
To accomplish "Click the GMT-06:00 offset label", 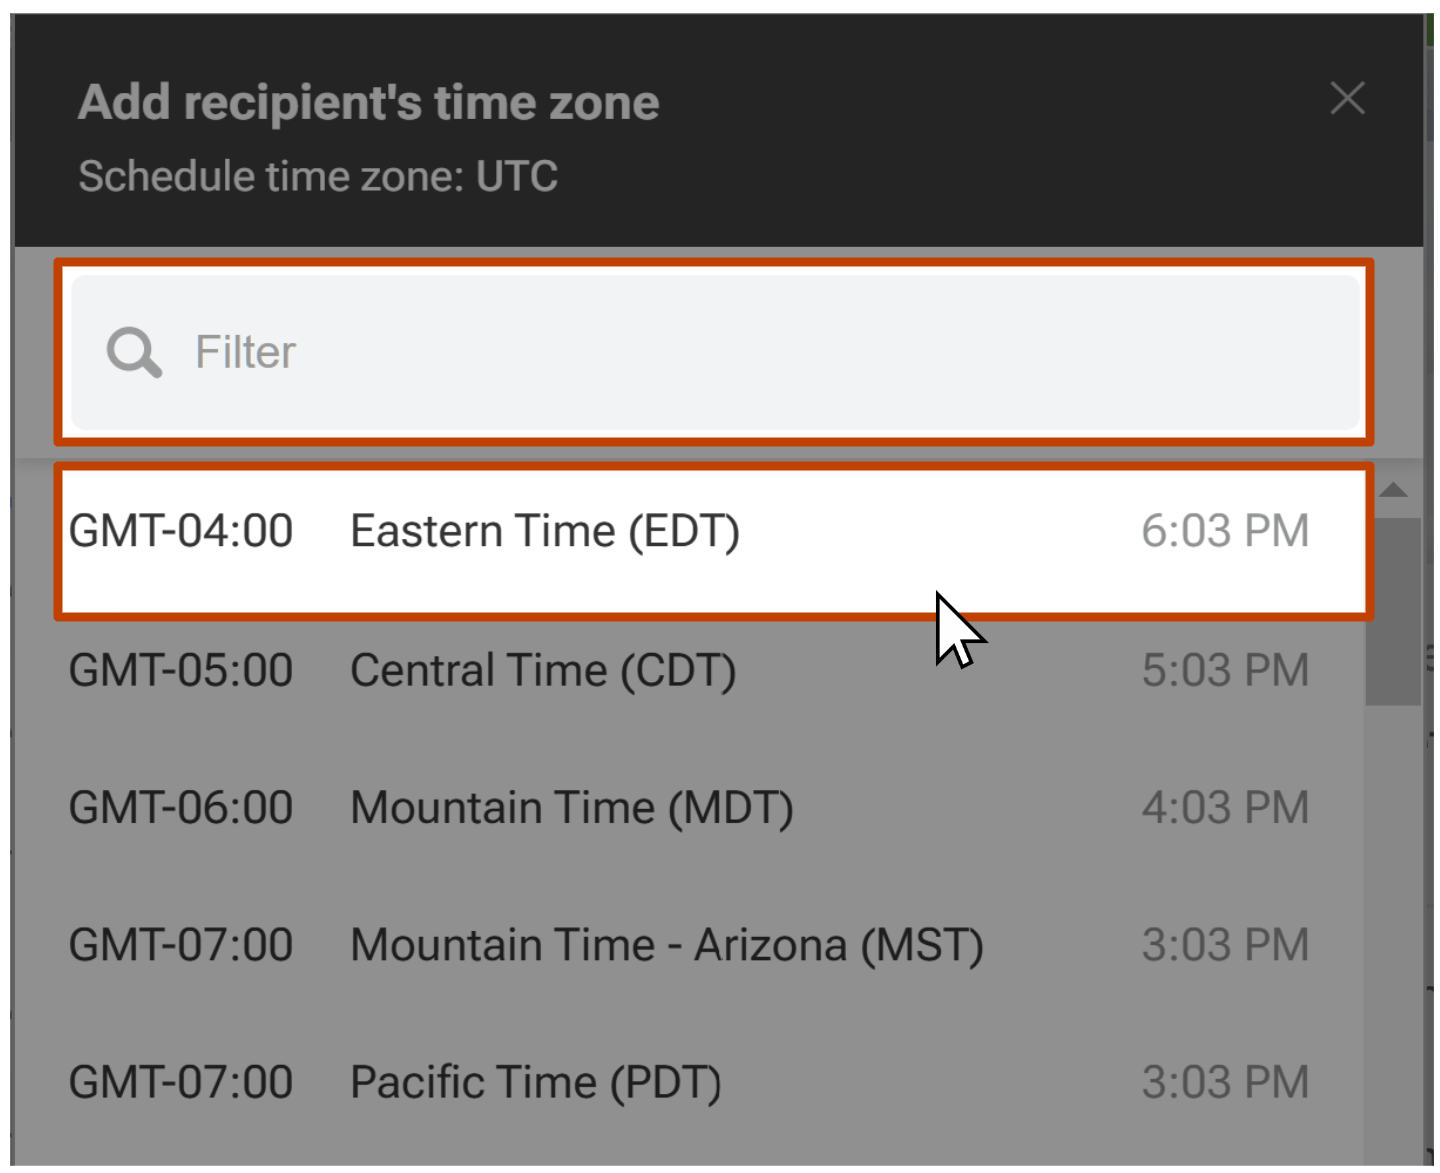I will point(181,807).
